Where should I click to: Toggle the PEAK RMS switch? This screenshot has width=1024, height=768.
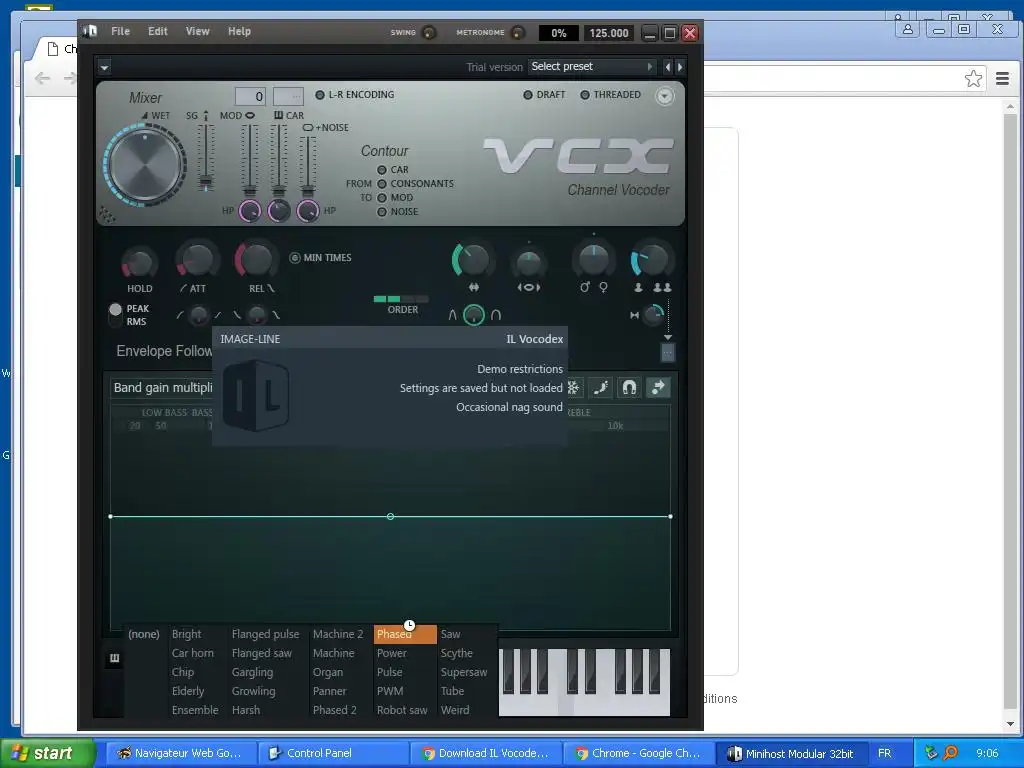coord(116,315)
